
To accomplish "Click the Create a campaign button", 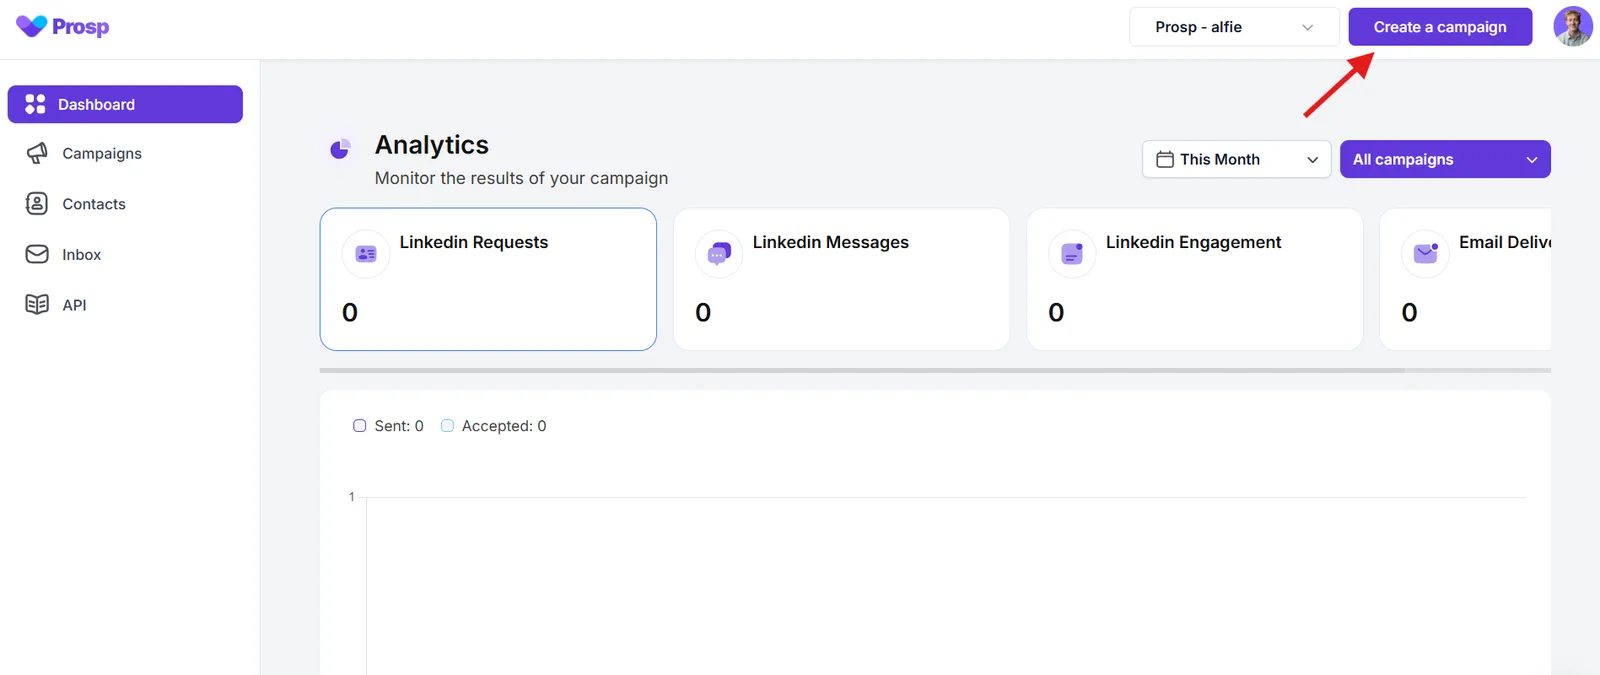I will (x=1440, y=27).
